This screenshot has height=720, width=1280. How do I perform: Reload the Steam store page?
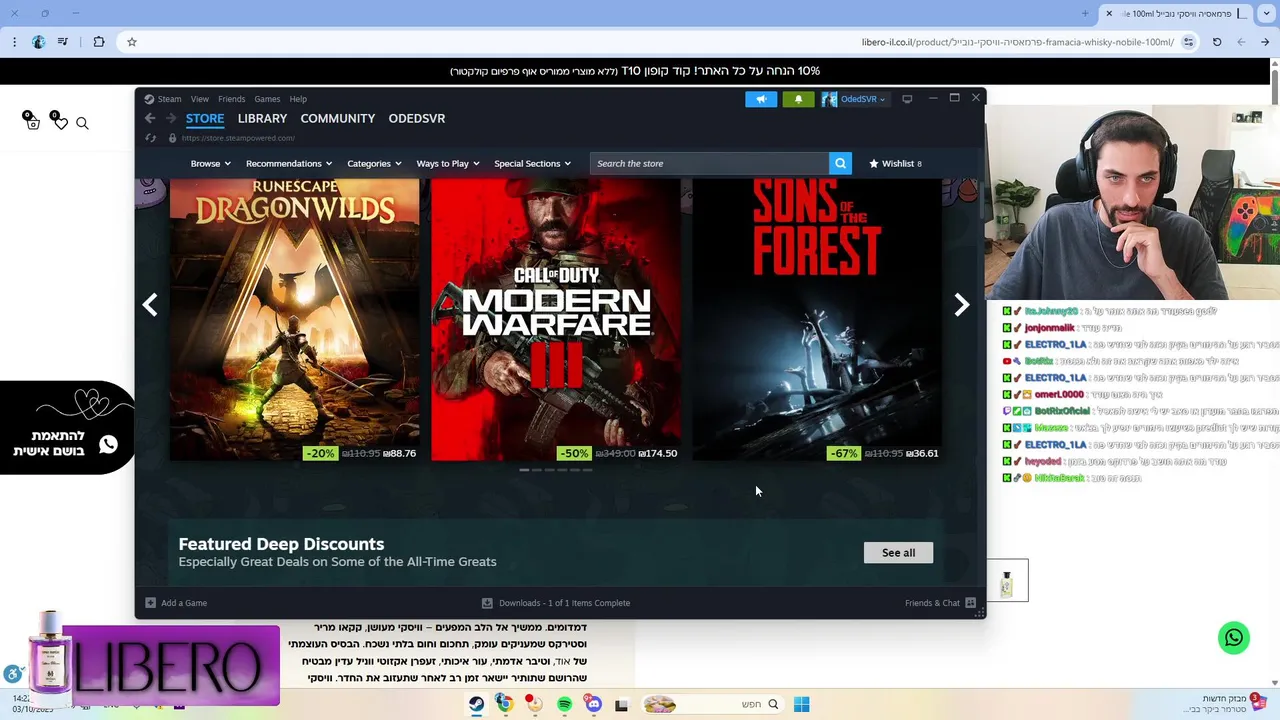tap(150, 138)
